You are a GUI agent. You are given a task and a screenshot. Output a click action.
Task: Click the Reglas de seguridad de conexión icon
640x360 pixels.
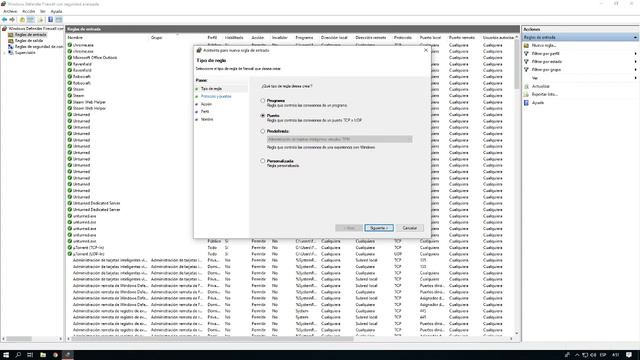click(x=11, y=47)
